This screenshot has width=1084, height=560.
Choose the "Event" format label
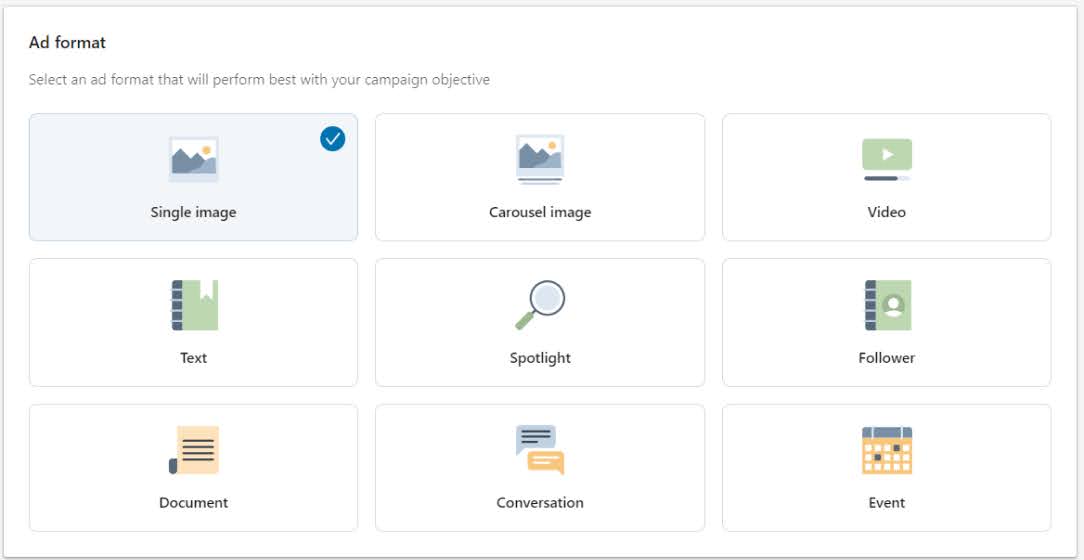887,503
